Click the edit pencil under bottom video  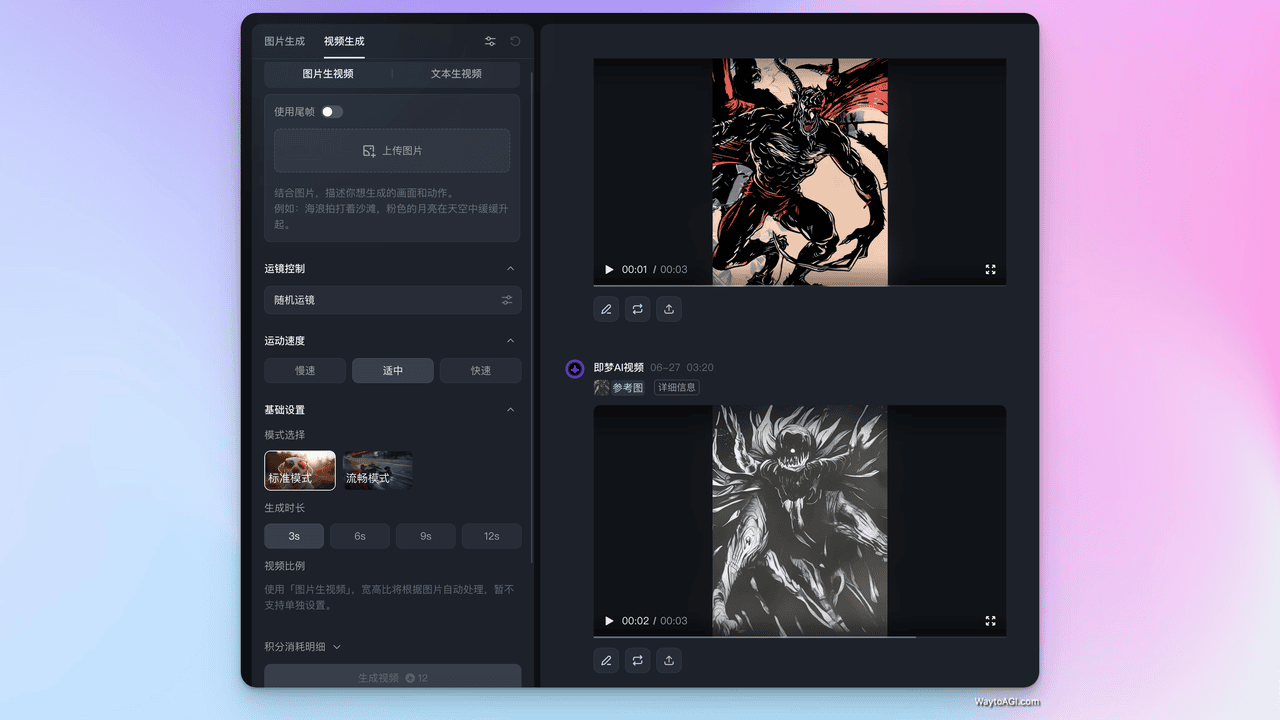pyautogui.click(x=606, y=660)
